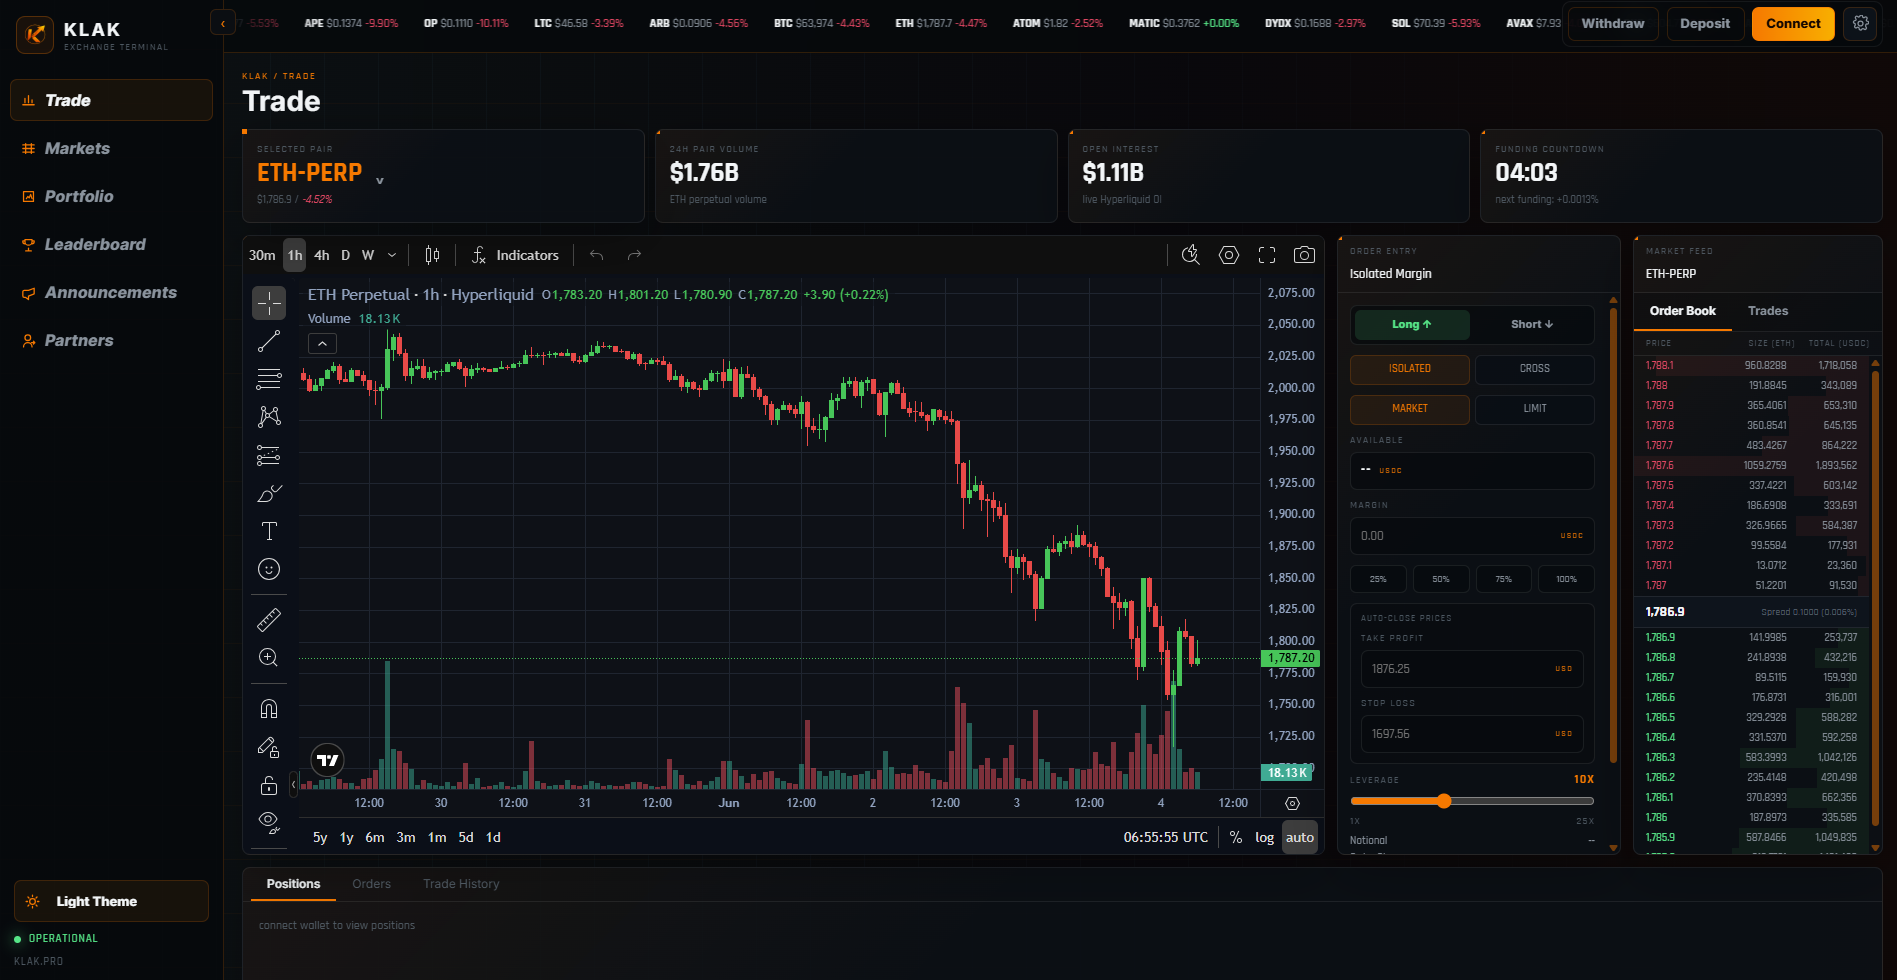Activate the chart zoom-in tool

[x=269, y=658]
